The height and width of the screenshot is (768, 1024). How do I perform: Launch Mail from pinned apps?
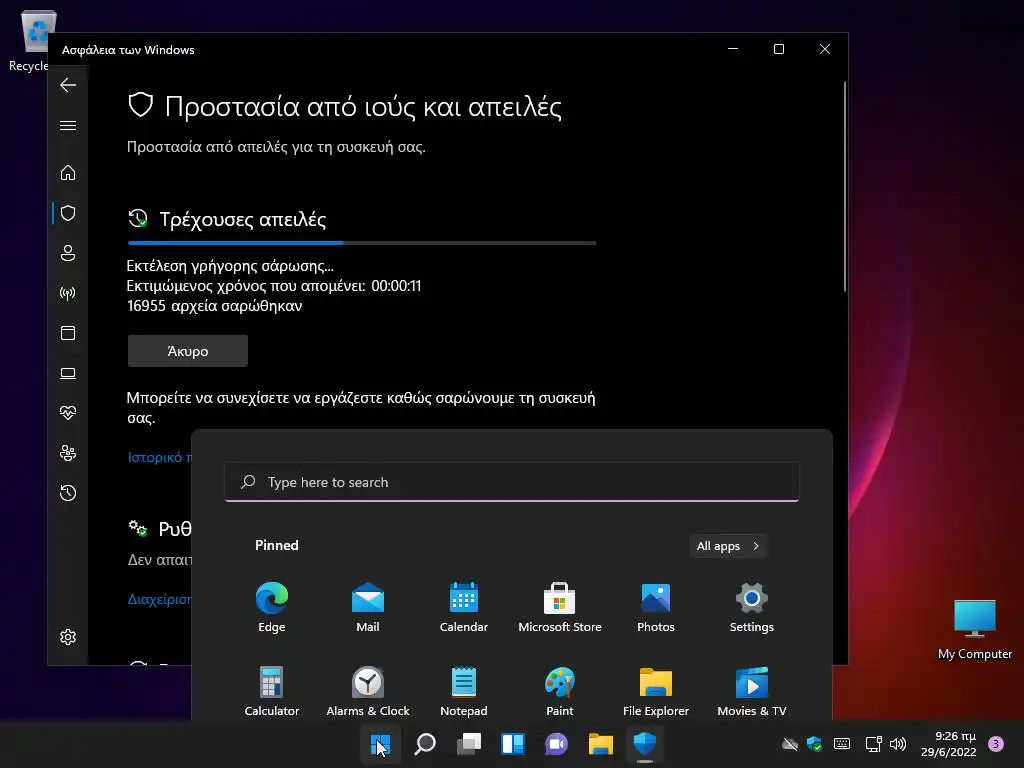[x=368, y=607]
